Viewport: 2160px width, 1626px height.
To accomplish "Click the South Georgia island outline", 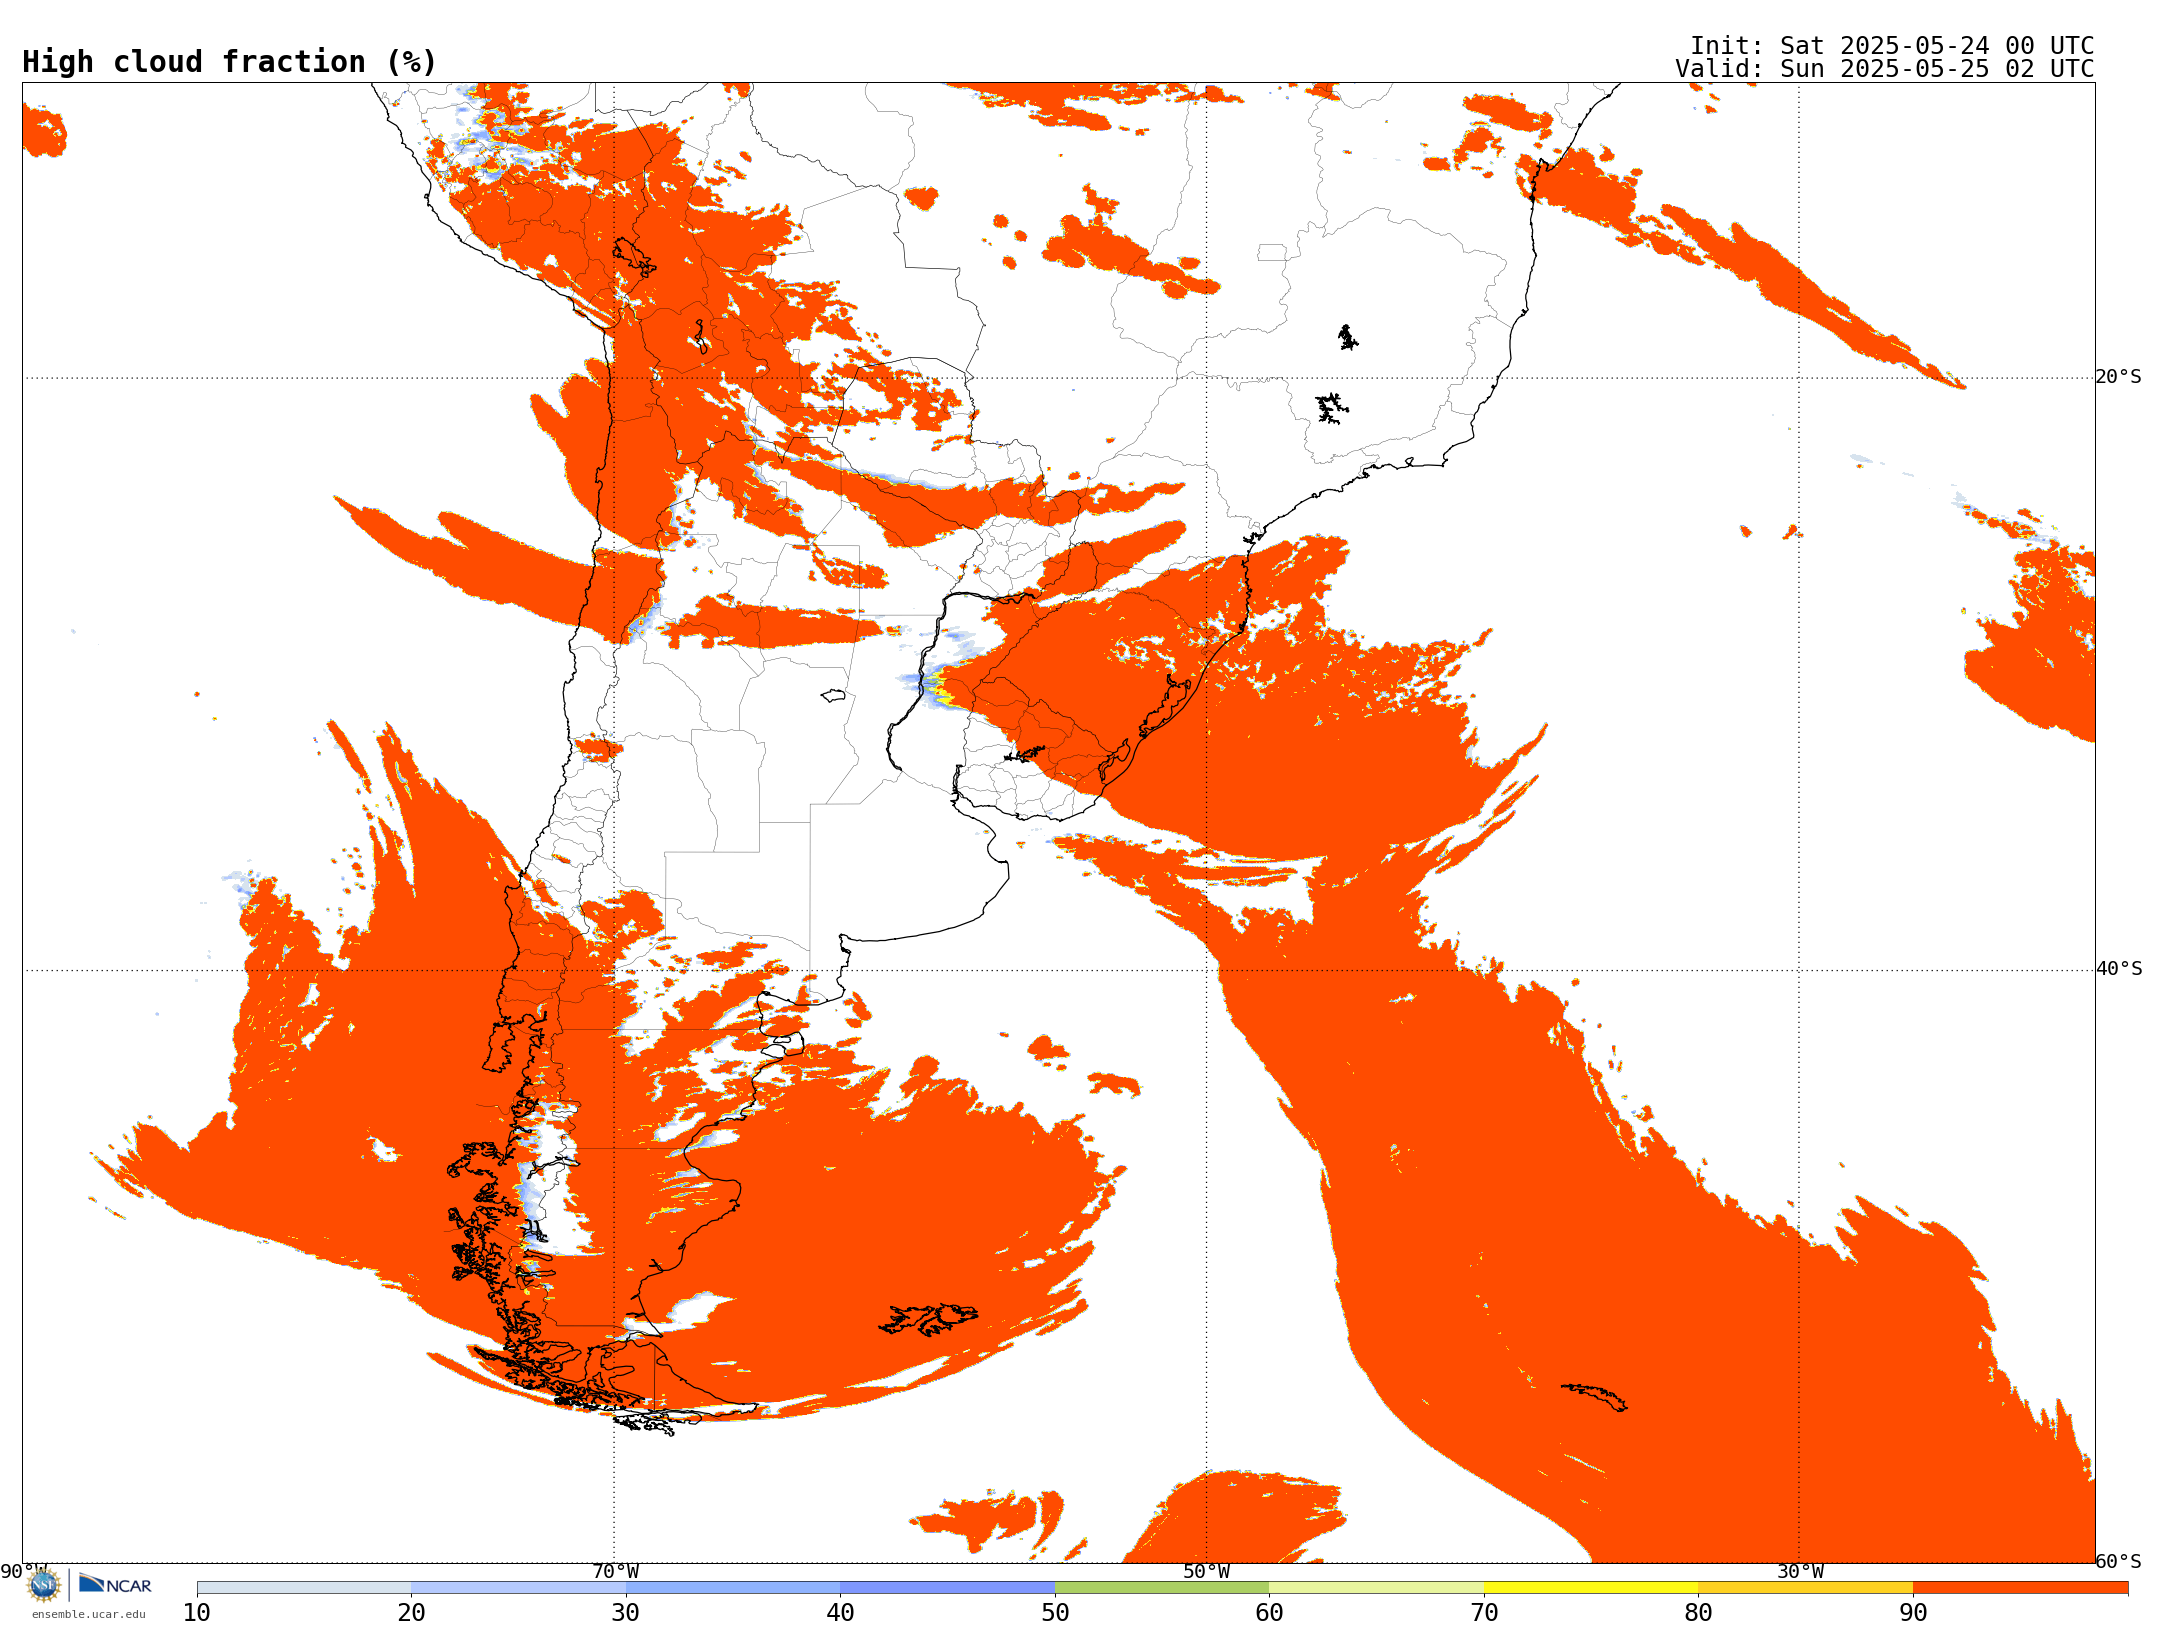I will click(1594, 1397).
